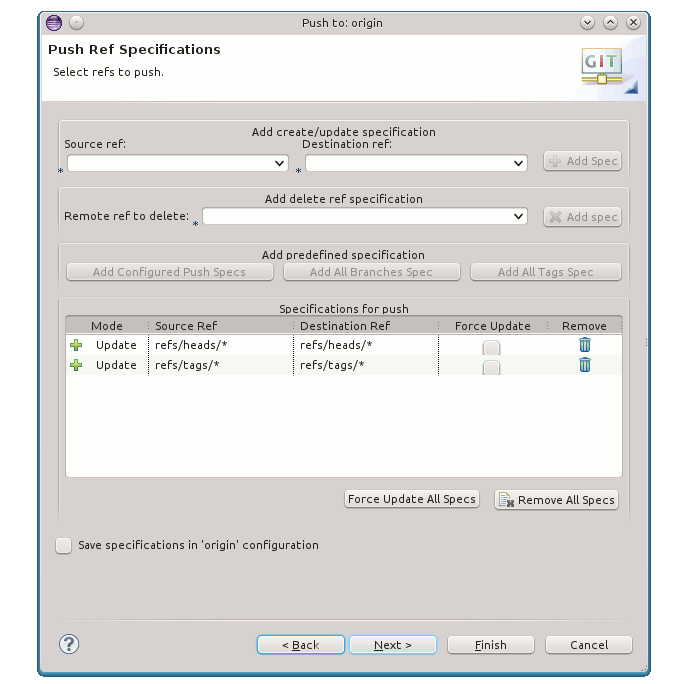Click Add All Tags Spec
Viewport: 688px width, 684px height.
546,272
